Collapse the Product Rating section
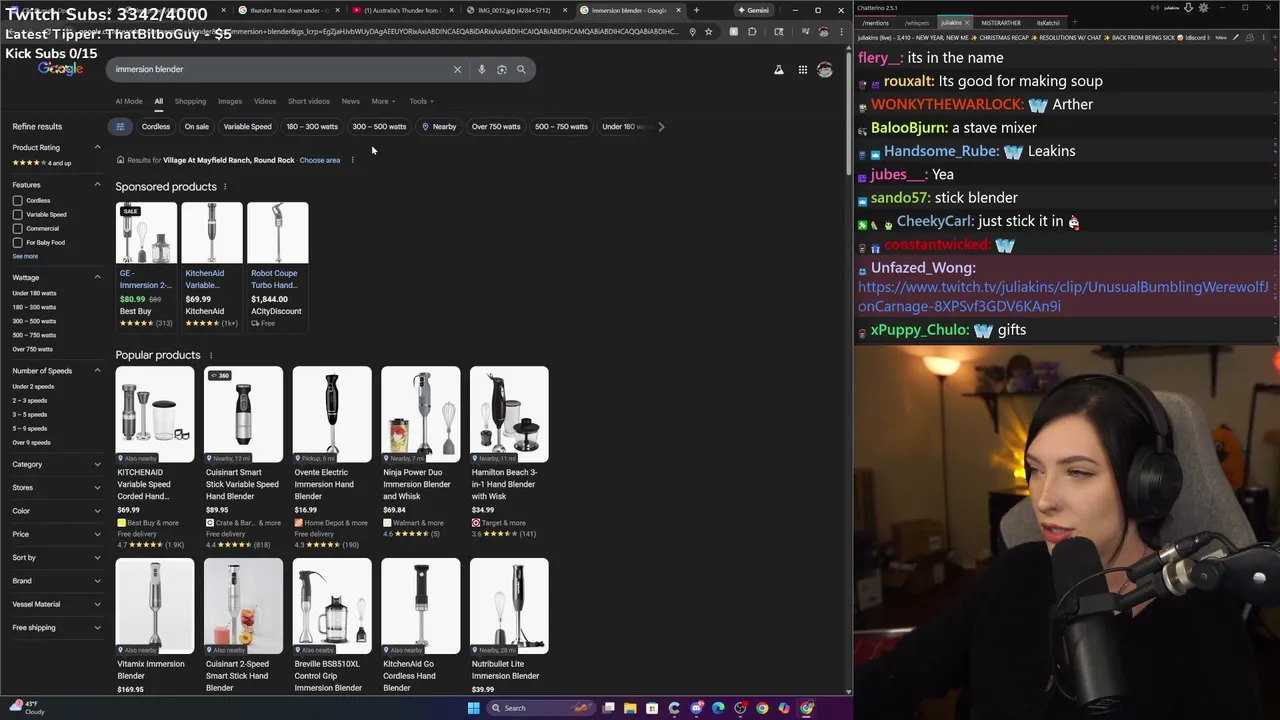The width and height of the screenshot is (1280, 720). (x=97, y=147)
